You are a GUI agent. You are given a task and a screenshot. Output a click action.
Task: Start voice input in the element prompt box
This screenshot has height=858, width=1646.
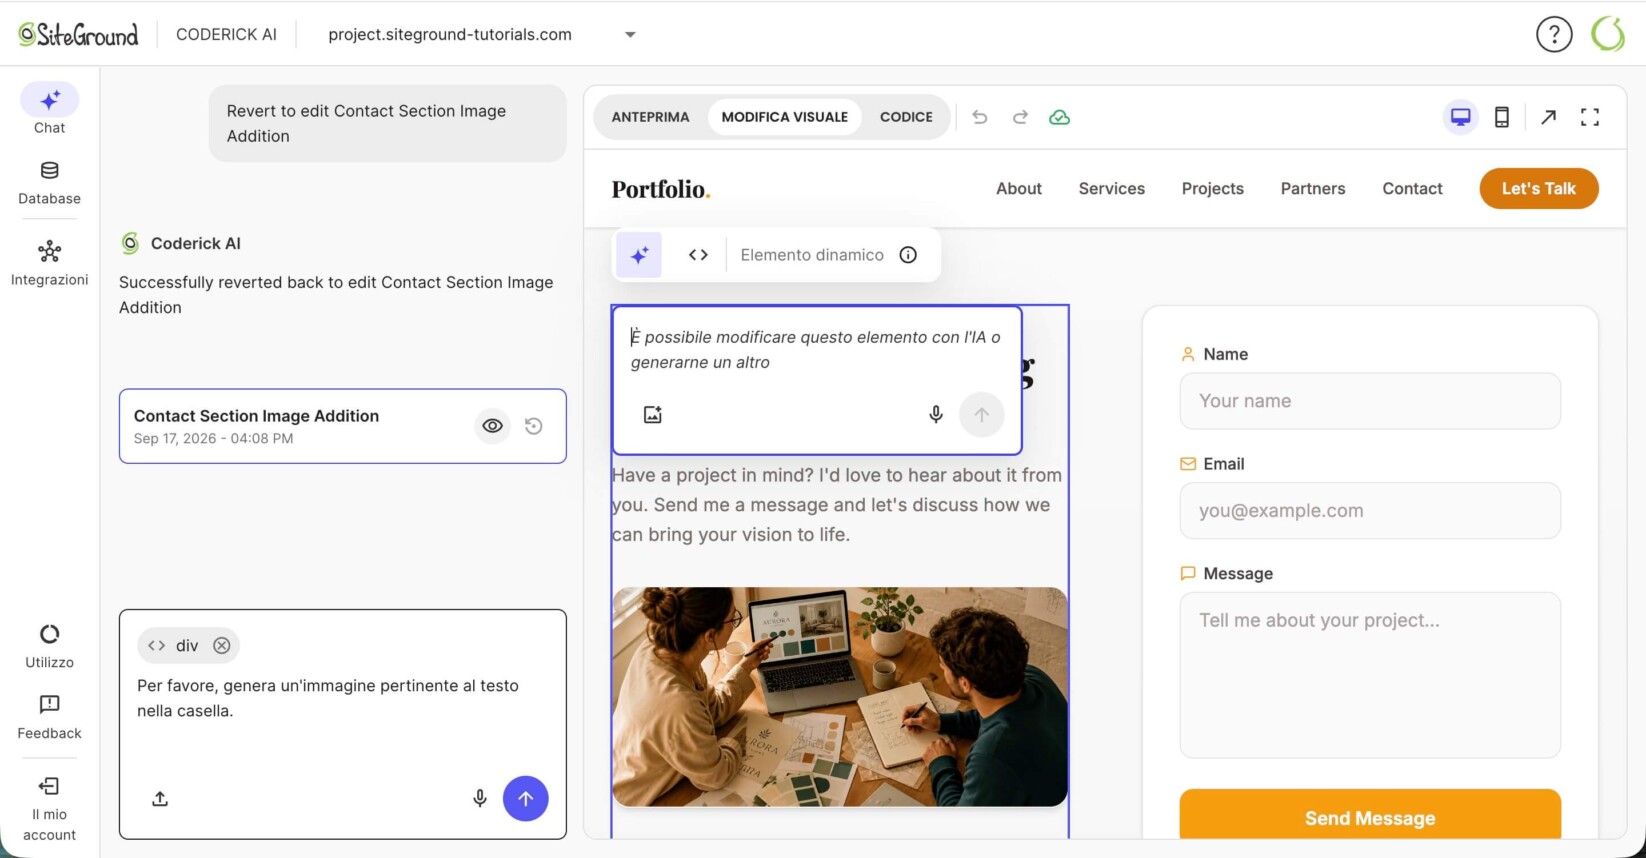(936, 414)
